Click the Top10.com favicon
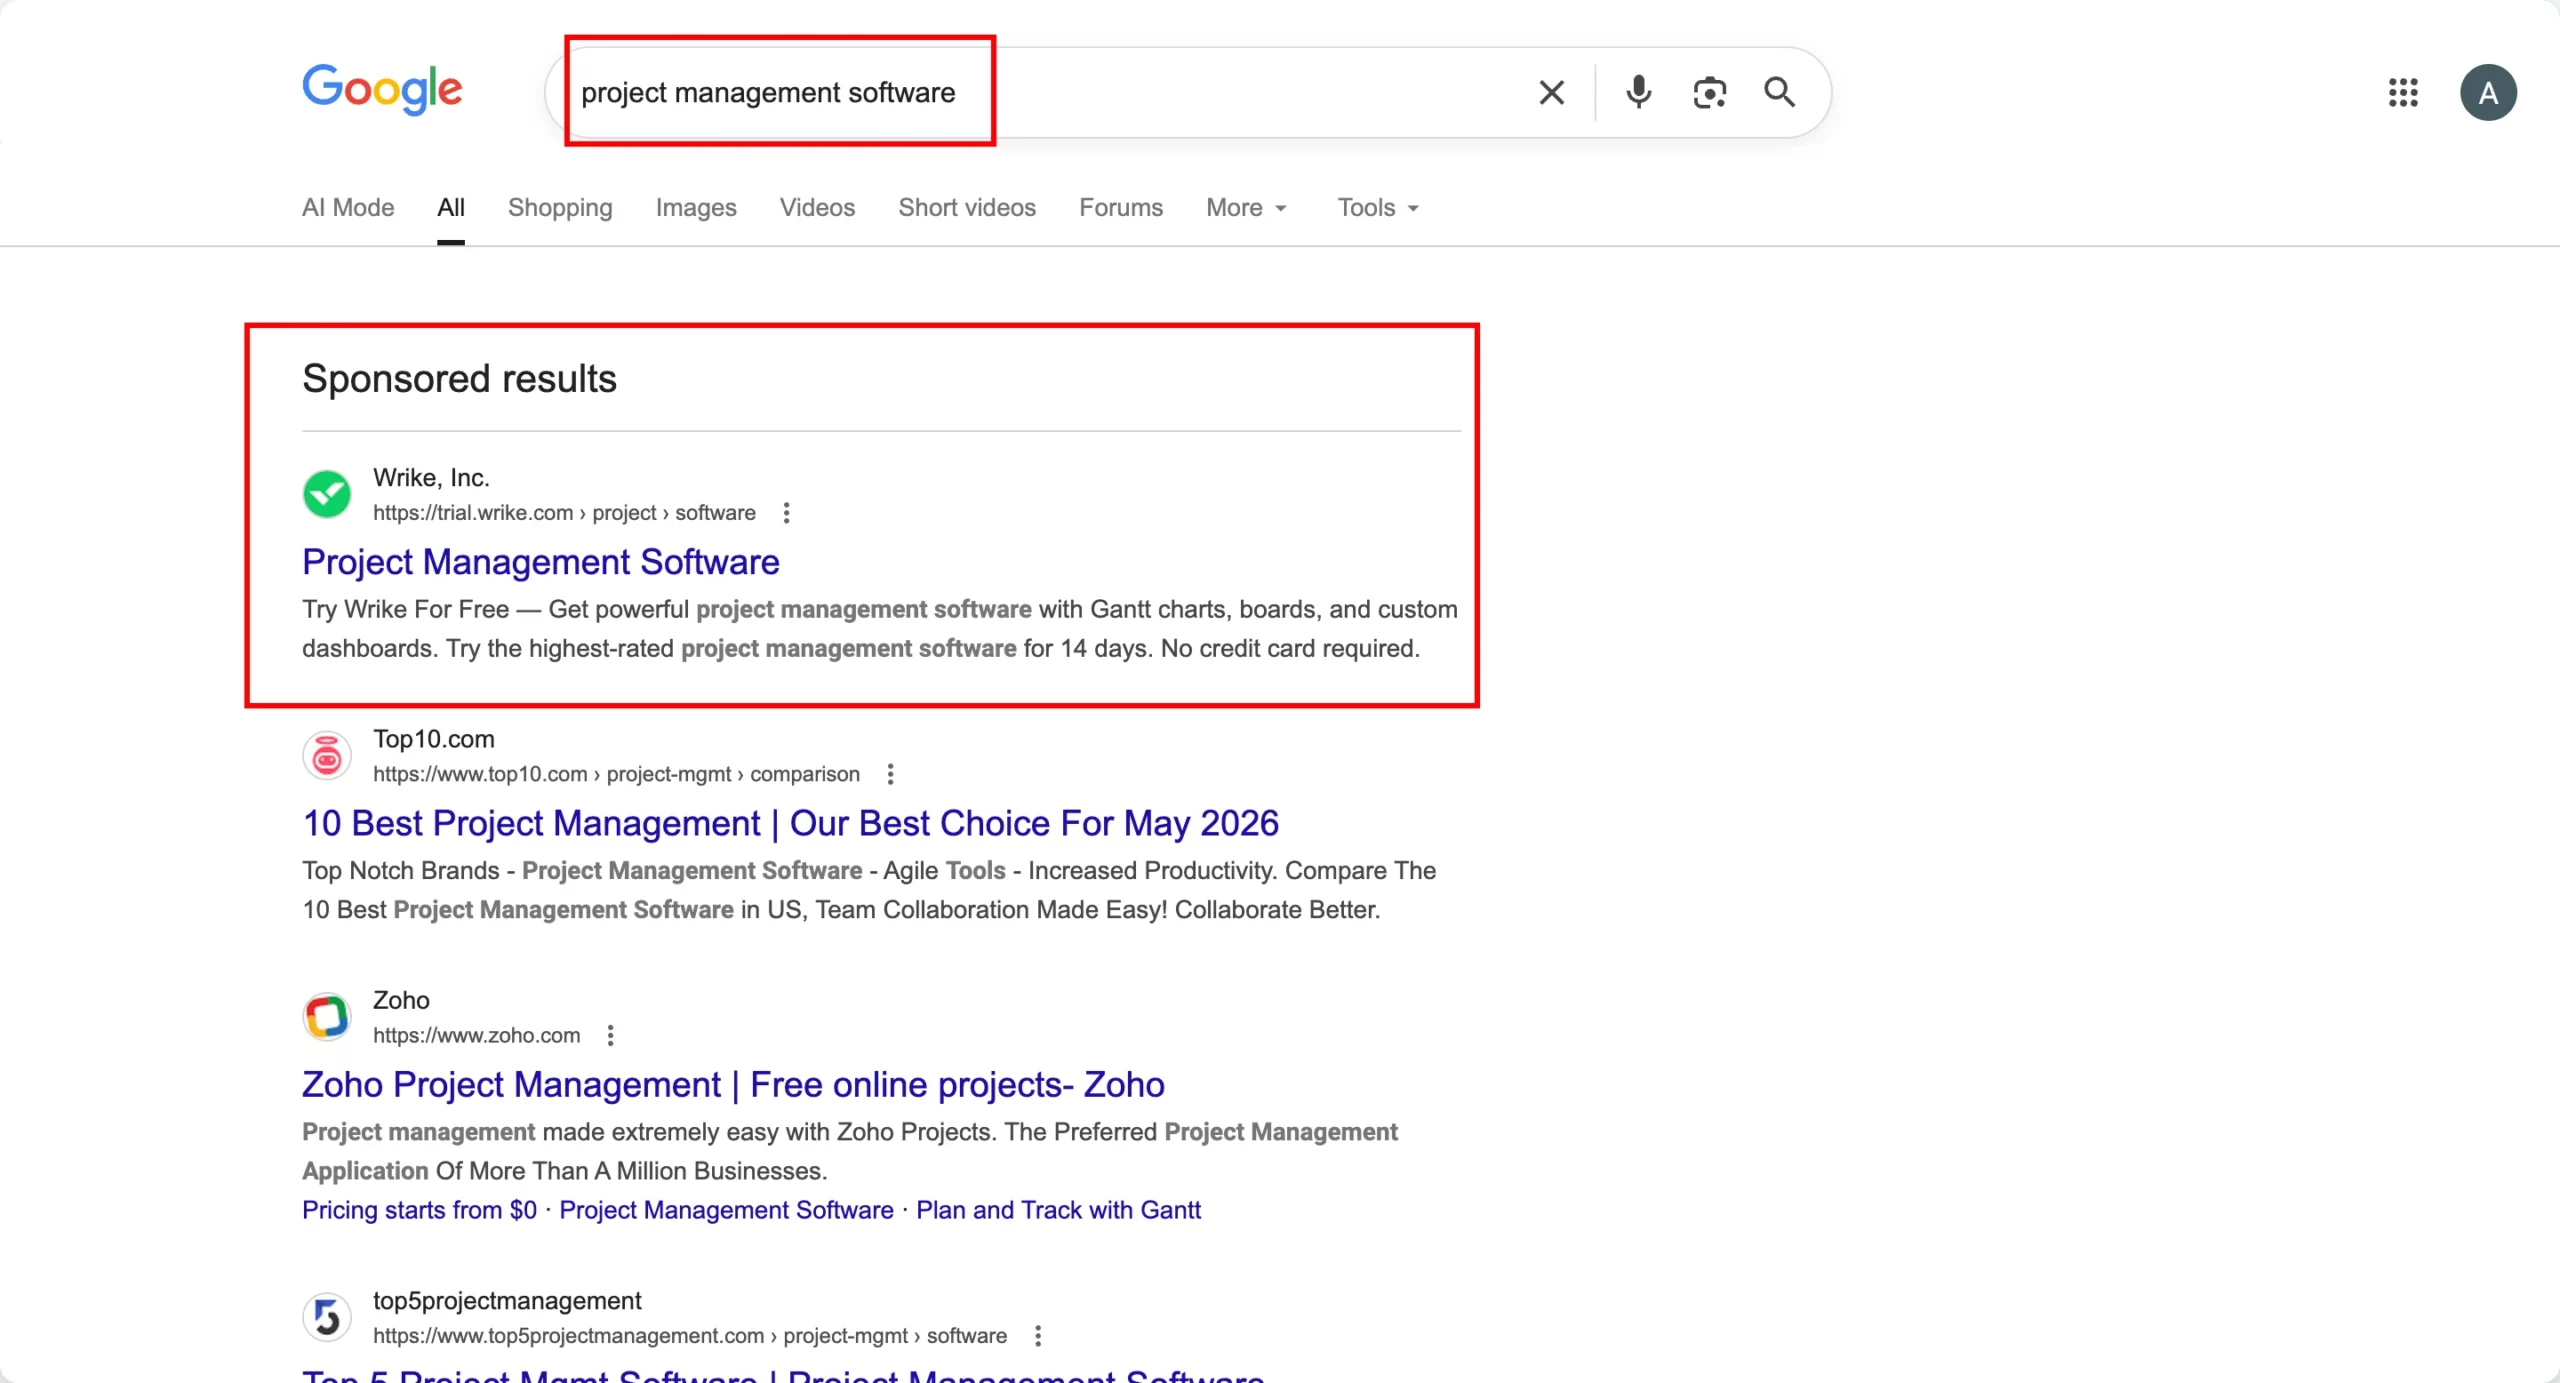 (x=327, y=756)
